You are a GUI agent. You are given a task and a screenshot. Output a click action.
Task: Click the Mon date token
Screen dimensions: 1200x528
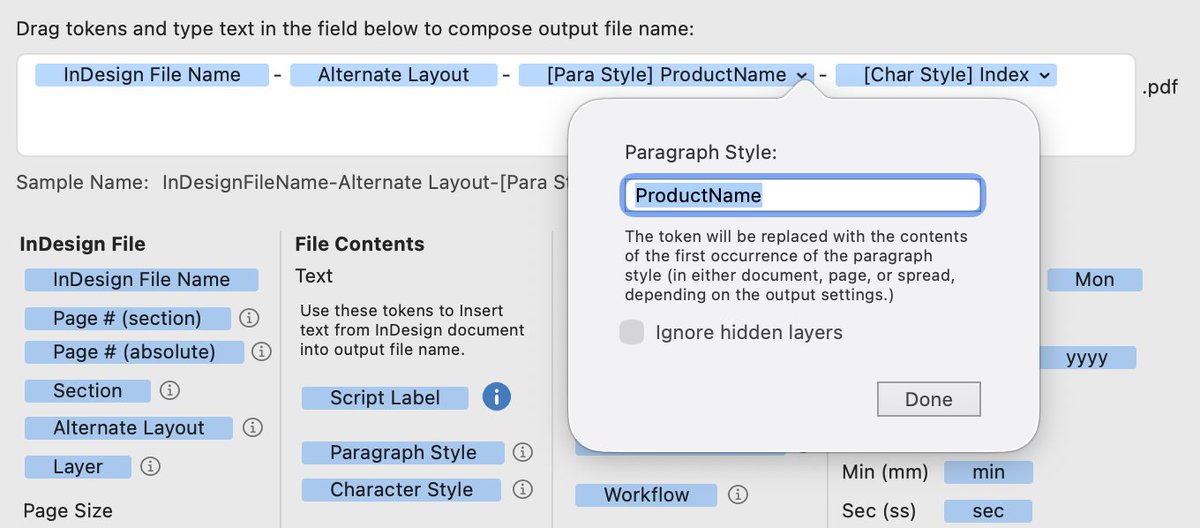1094,280
